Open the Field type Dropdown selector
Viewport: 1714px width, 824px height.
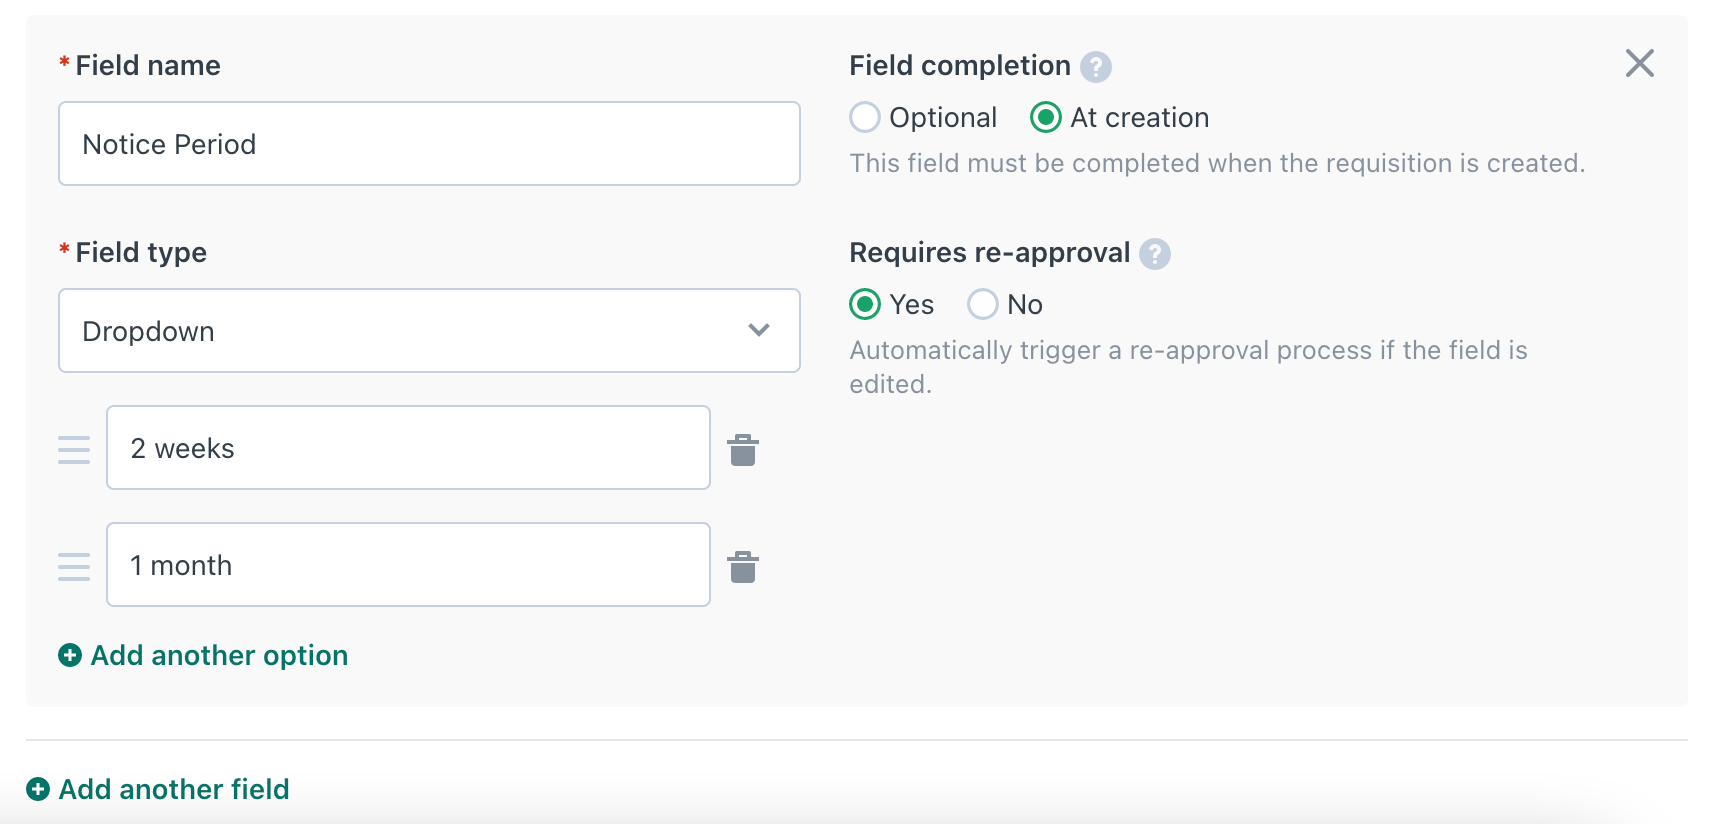(x=429, y=331)
